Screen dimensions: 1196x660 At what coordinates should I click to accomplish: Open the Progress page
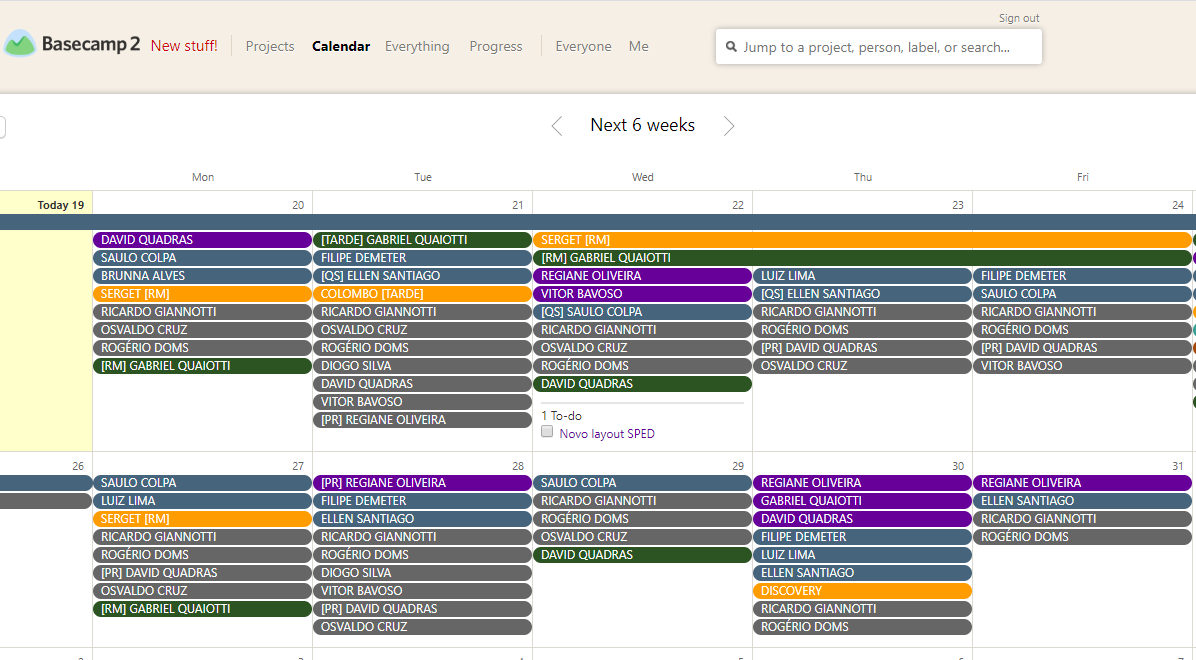pos(495,46)
